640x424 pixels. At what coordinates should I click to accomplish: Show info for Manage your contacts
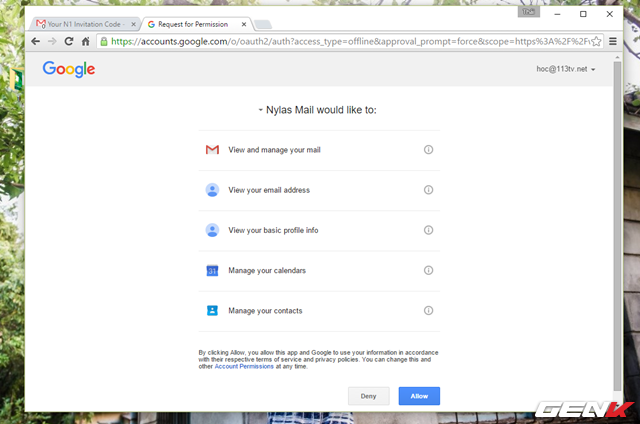coord(428,311)
